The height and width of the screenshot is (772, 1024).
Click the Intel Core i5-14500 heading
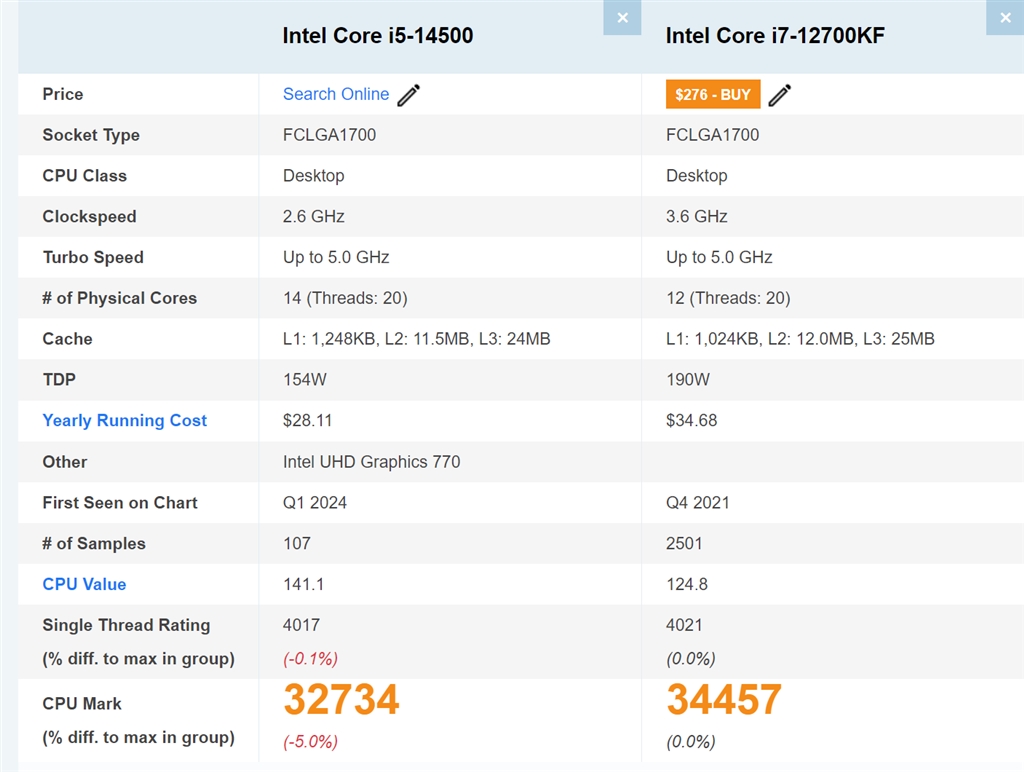(378, 36)
